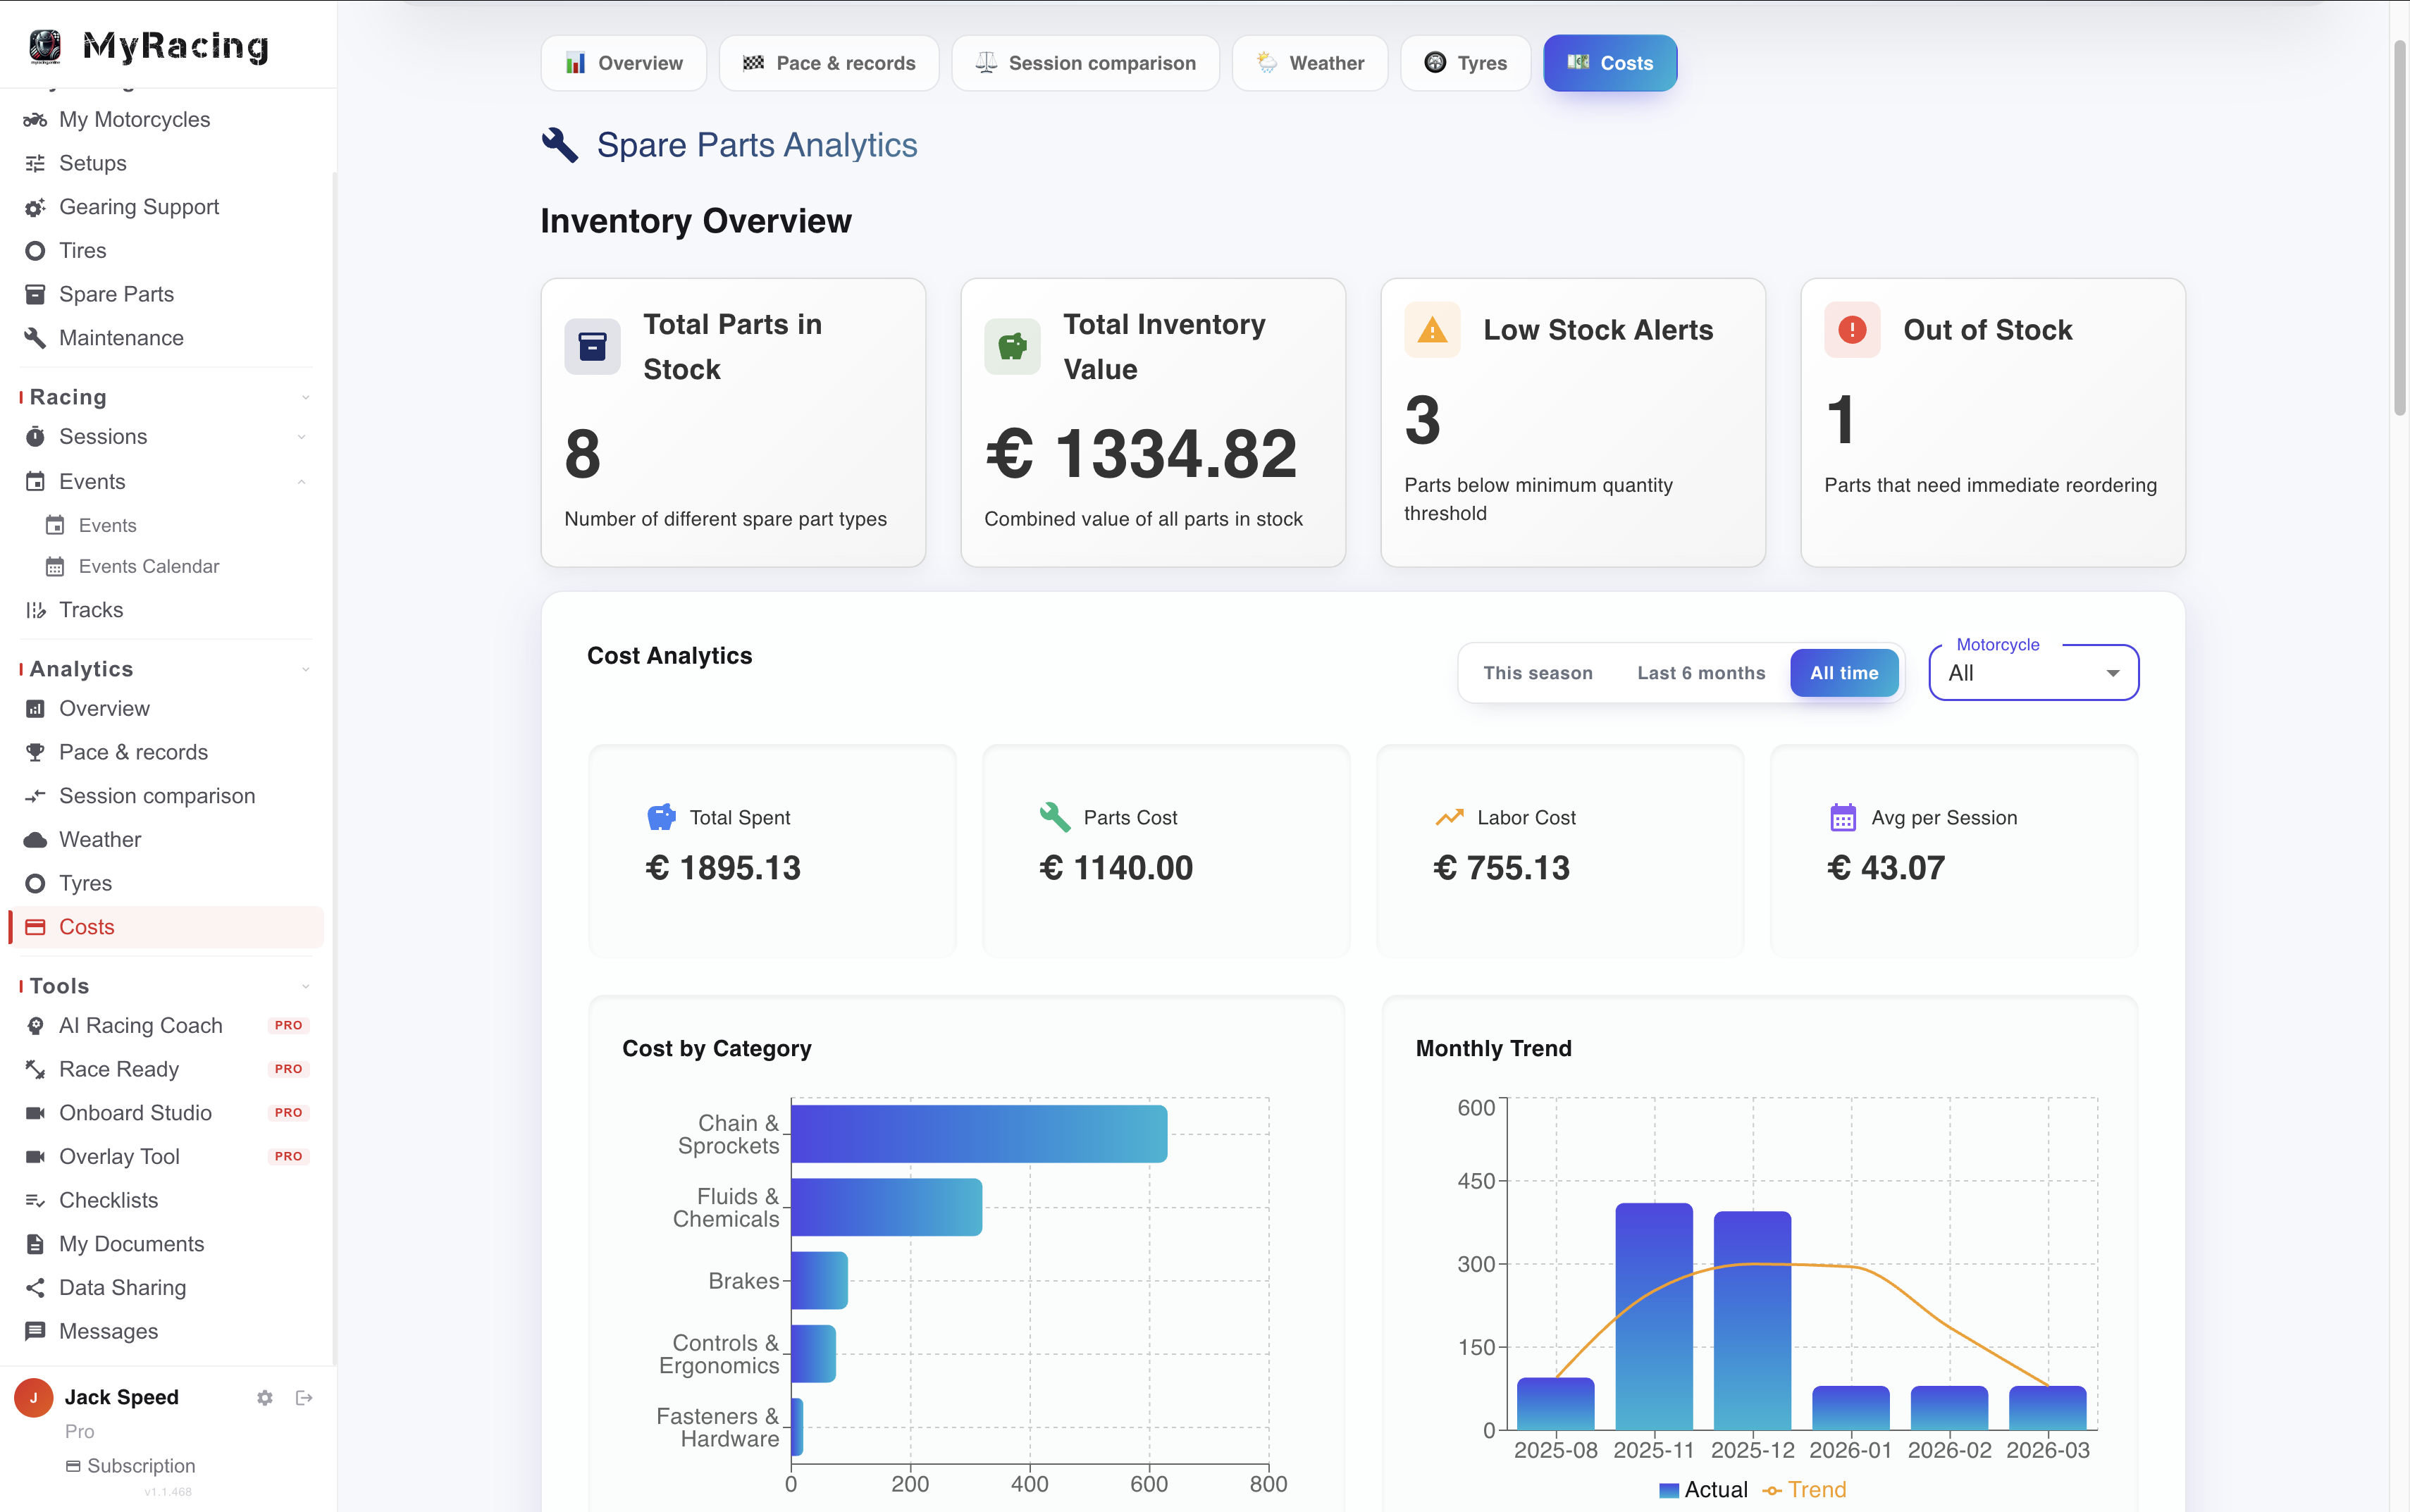Image resolution: width=2410 pixels, height=1512 pixels.
Task: Click the My Motorcycles motorbike icon
Action: click(x=35, y=120)
